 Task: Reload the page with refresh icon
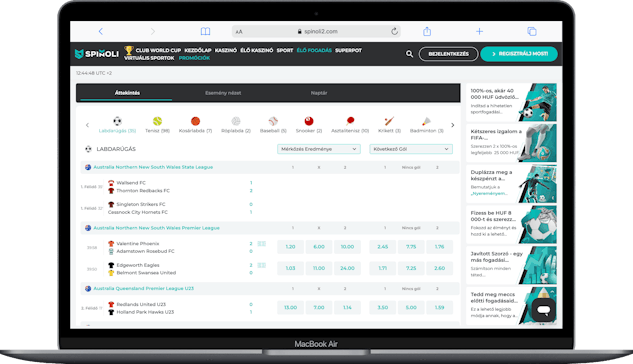tap(394, 31)
